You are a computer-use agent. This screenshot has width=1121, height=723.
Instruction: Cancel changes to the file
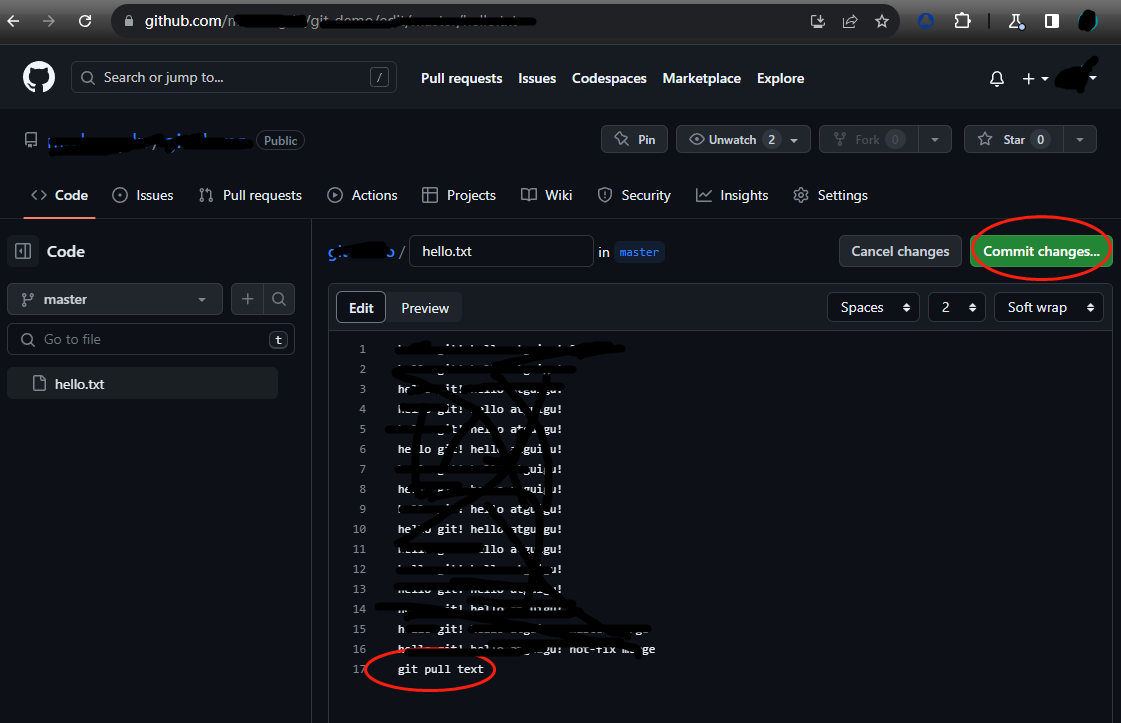coord(900,251)
